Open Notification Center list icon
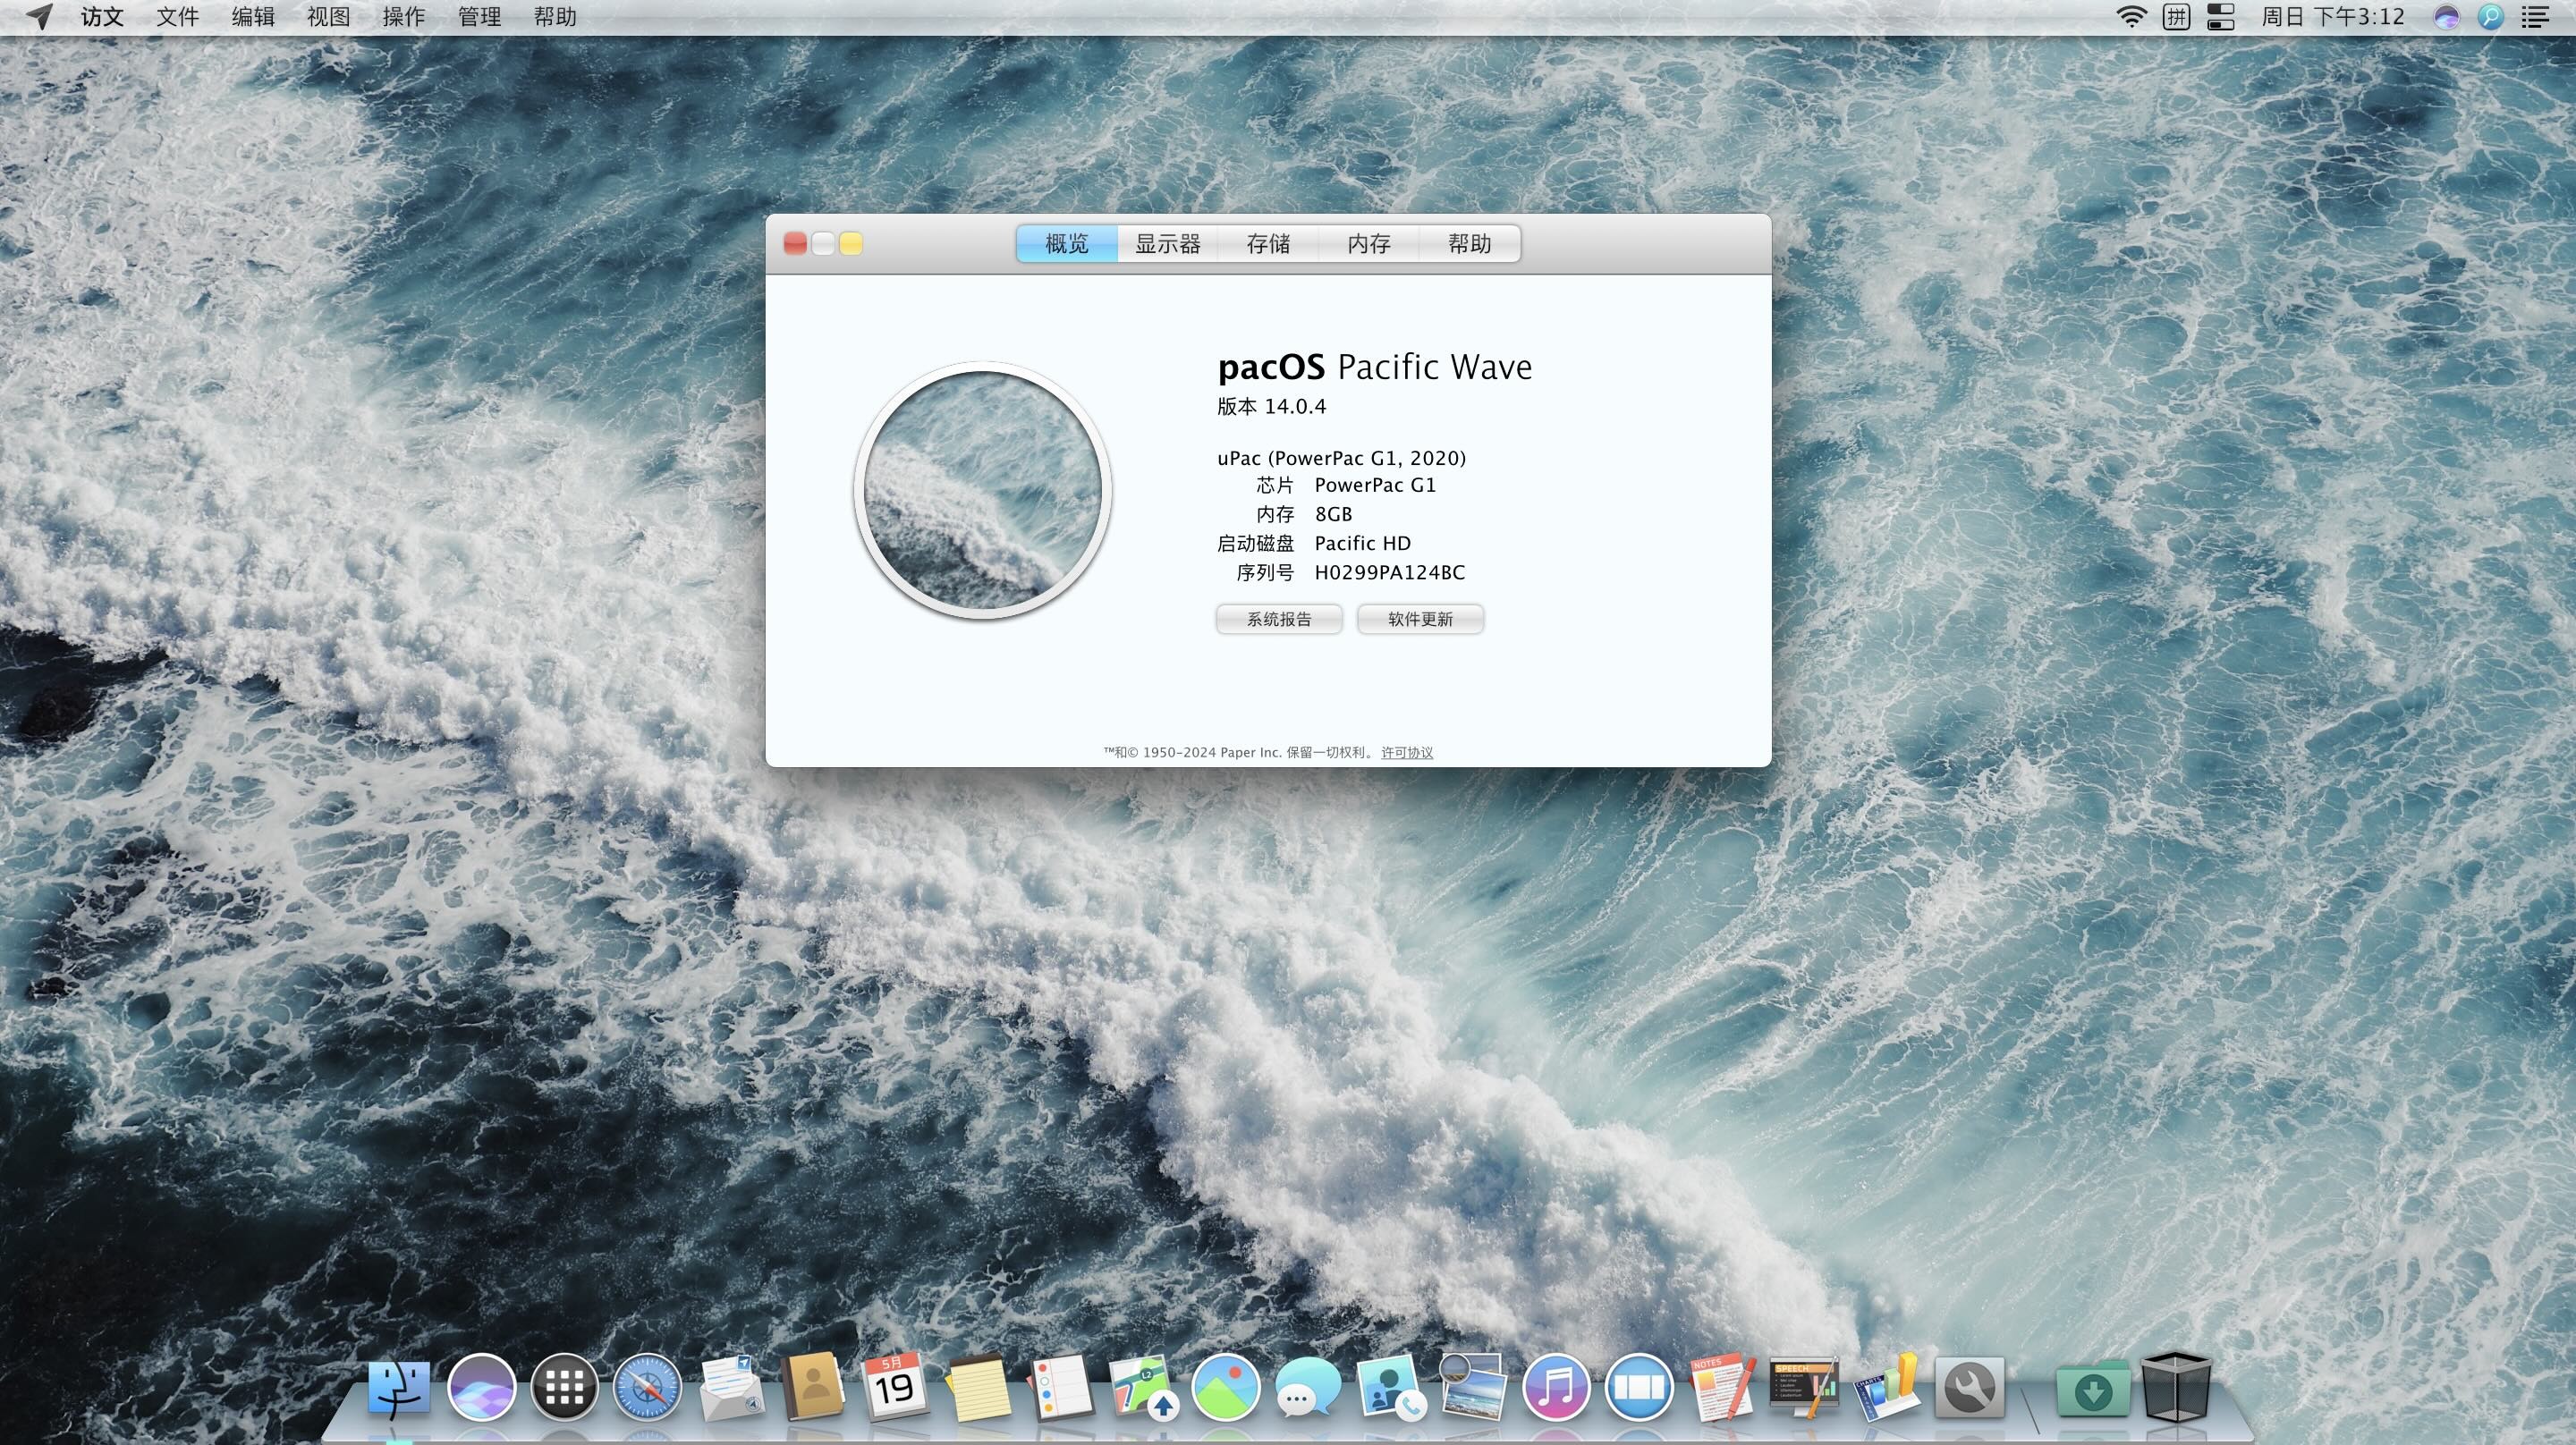Screen dimensions: 2576x1445 click(2535, 17)
